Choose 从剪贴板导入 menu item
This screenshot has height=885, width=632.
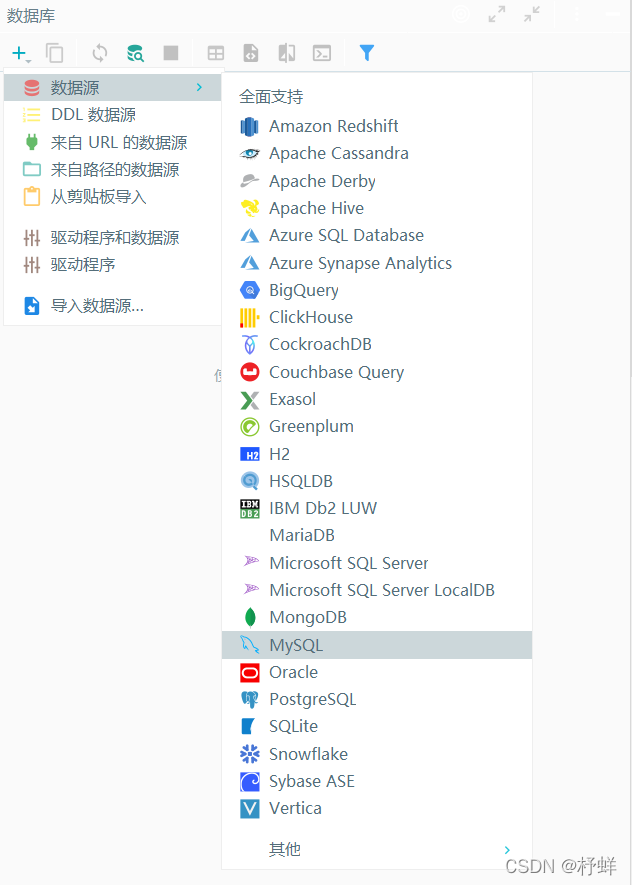(112, 196)
